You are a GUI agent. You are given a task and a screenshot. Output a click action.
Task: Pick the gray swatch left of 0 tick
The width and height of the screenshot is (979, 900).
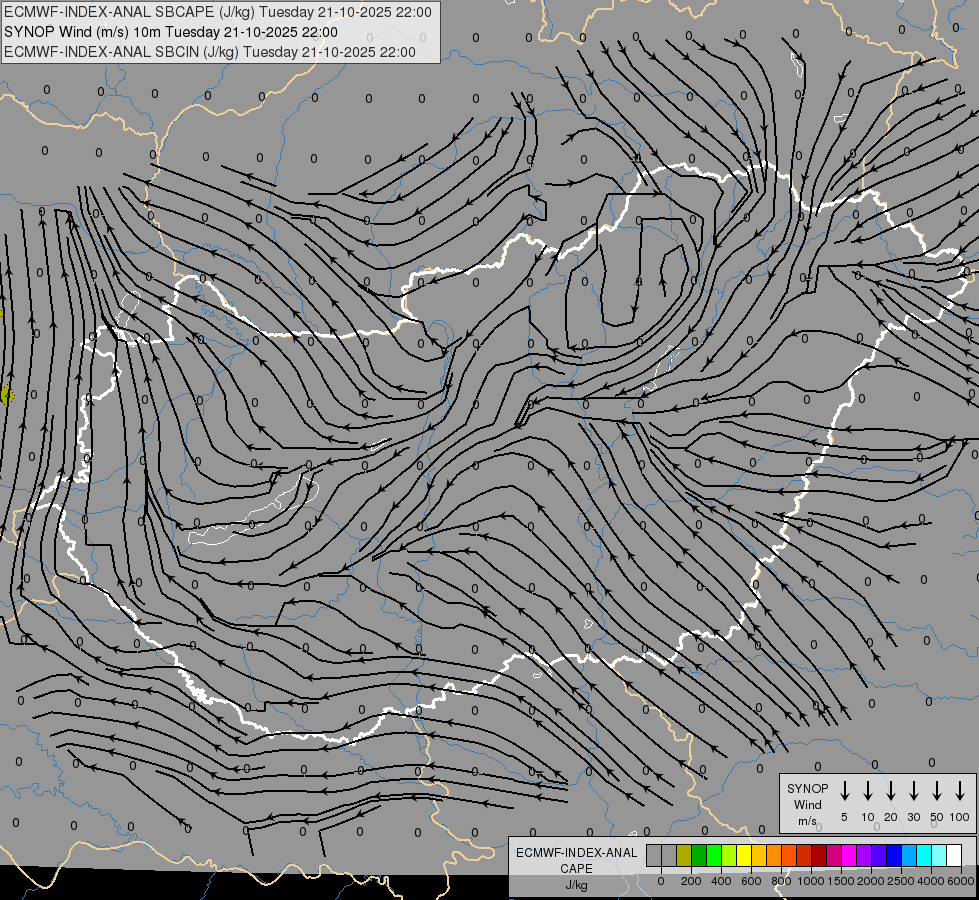[654, 855]
